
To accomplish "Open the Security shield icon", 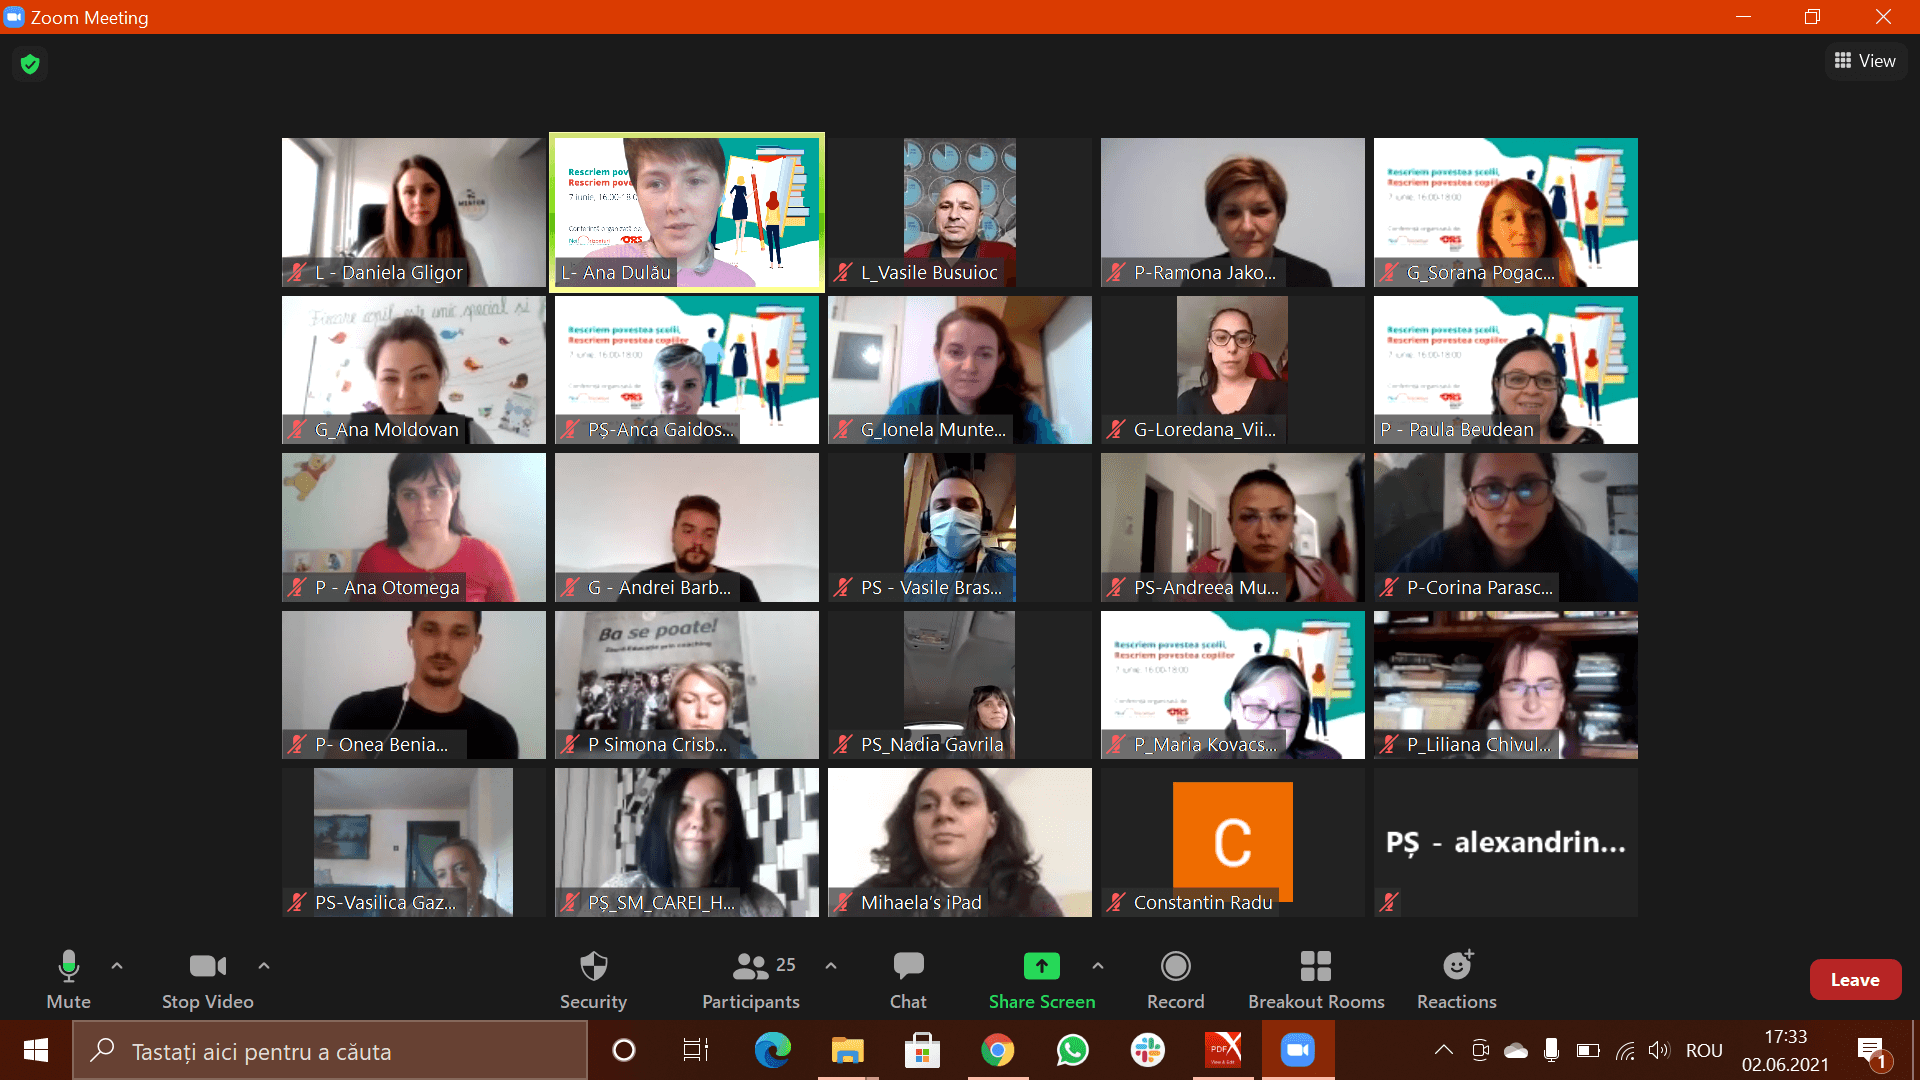I will coord(593,966).
